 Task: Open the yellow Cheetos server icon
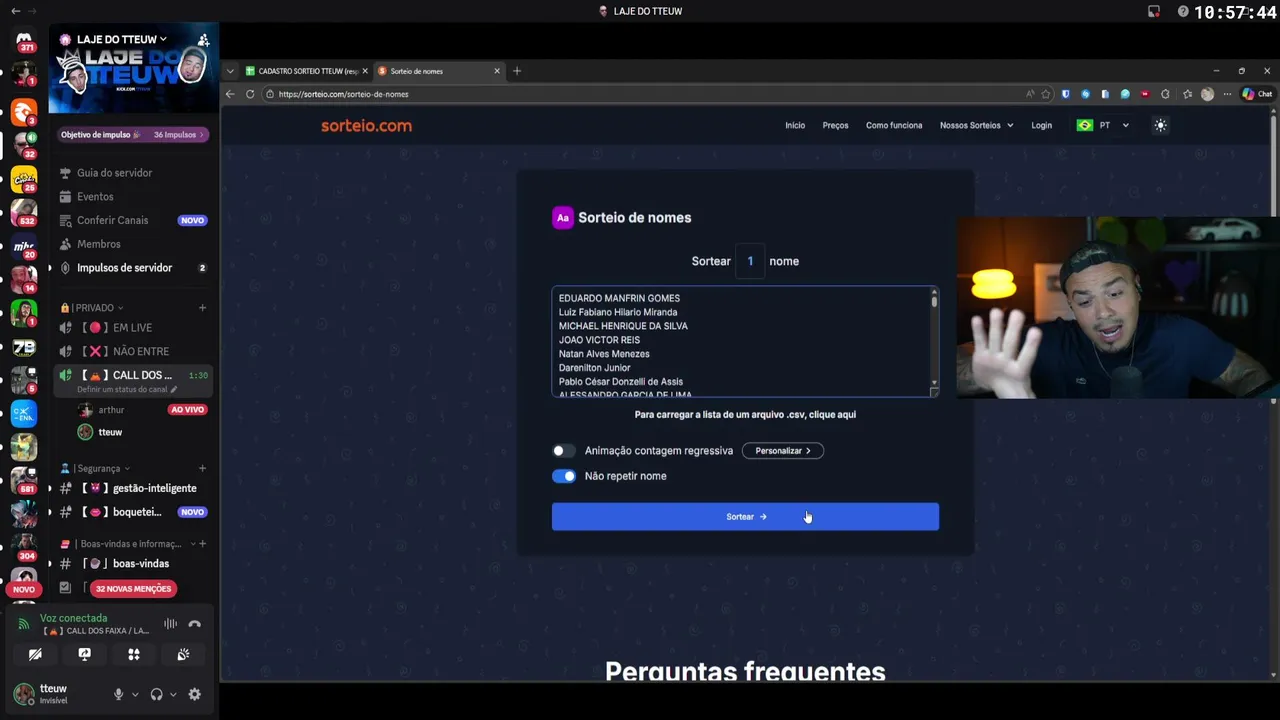point(24,180)
